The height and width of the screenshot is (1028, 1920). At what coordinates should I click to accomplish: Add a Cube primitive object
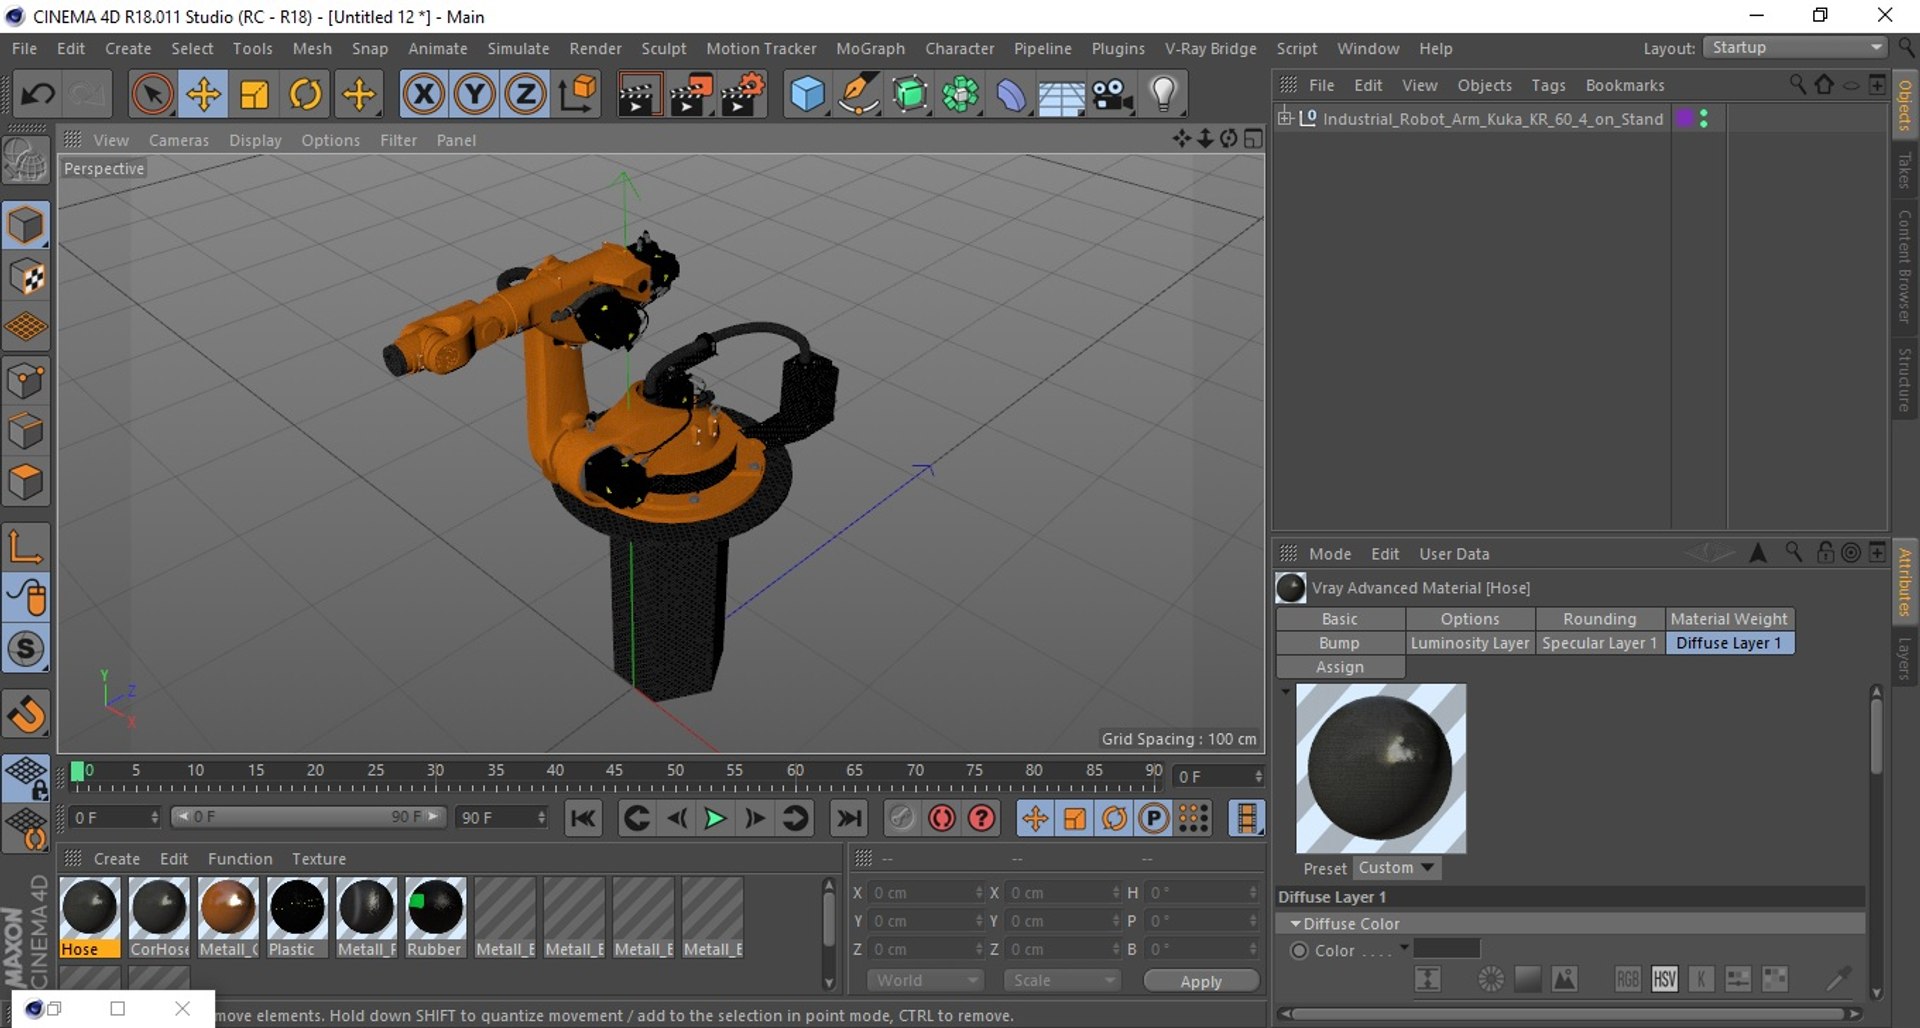[x=807, y=94]
